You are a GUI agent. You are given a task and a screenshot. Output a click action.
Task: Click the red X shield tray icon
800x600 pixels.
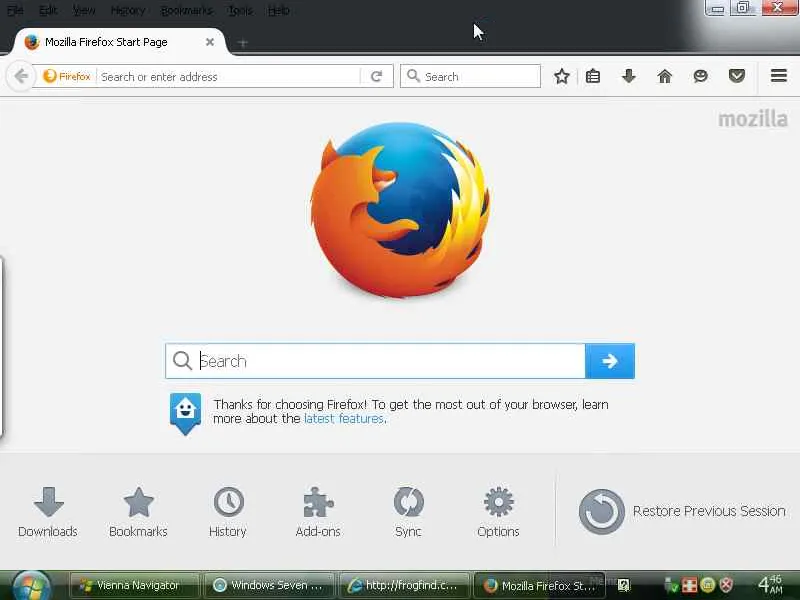pyautogui.click(x=727, y=585)
